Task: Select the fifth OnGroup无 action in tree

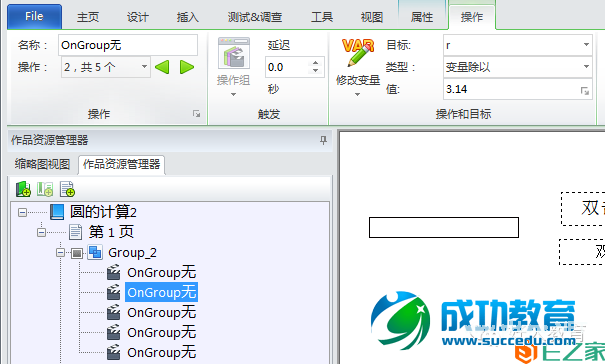Action: pyautogui.click(x=162, y=352)
